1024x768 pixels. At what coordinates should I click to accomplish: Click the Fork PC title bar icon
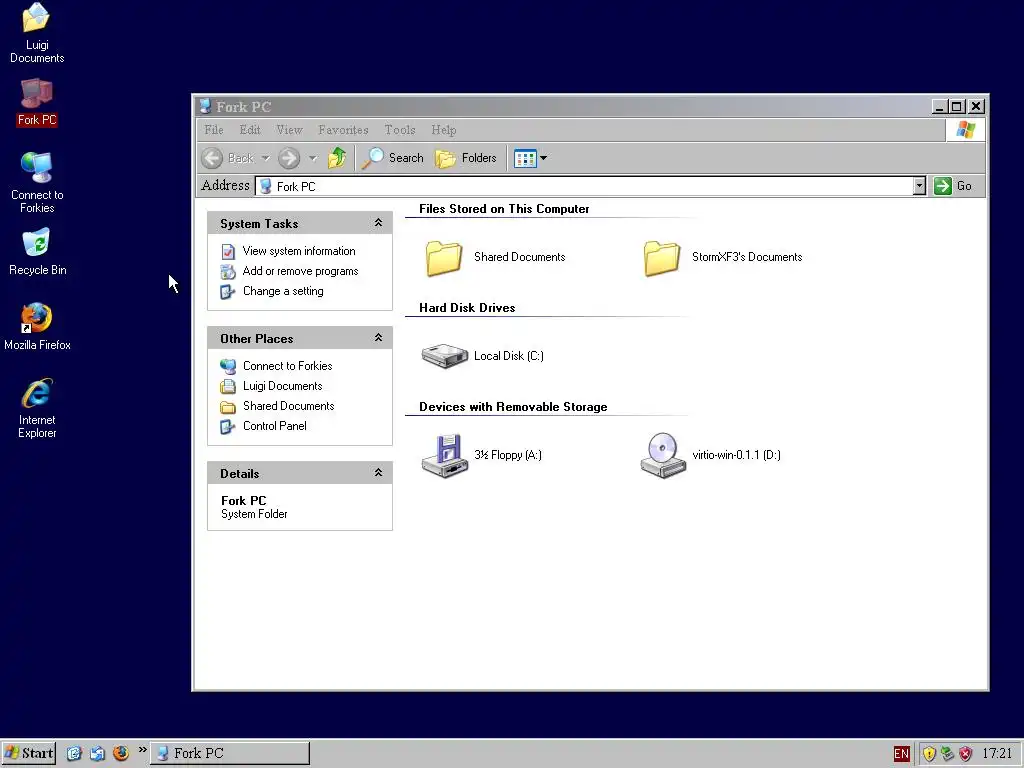coord(205,106)
